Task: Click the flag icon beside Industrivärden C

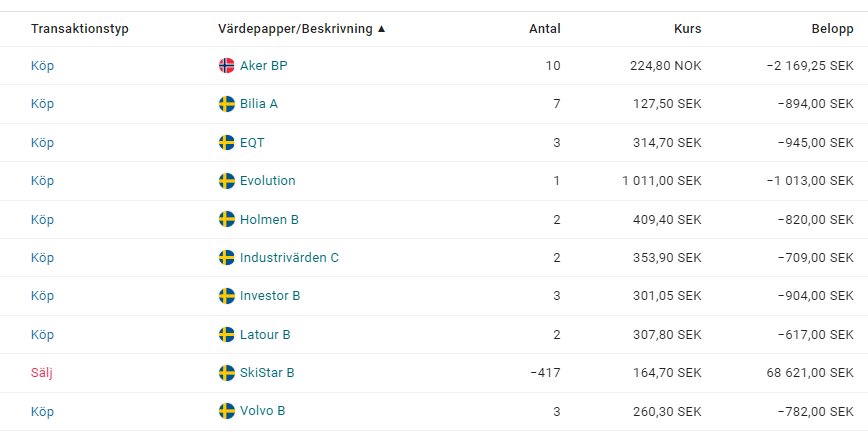Action: click(227, 258)
